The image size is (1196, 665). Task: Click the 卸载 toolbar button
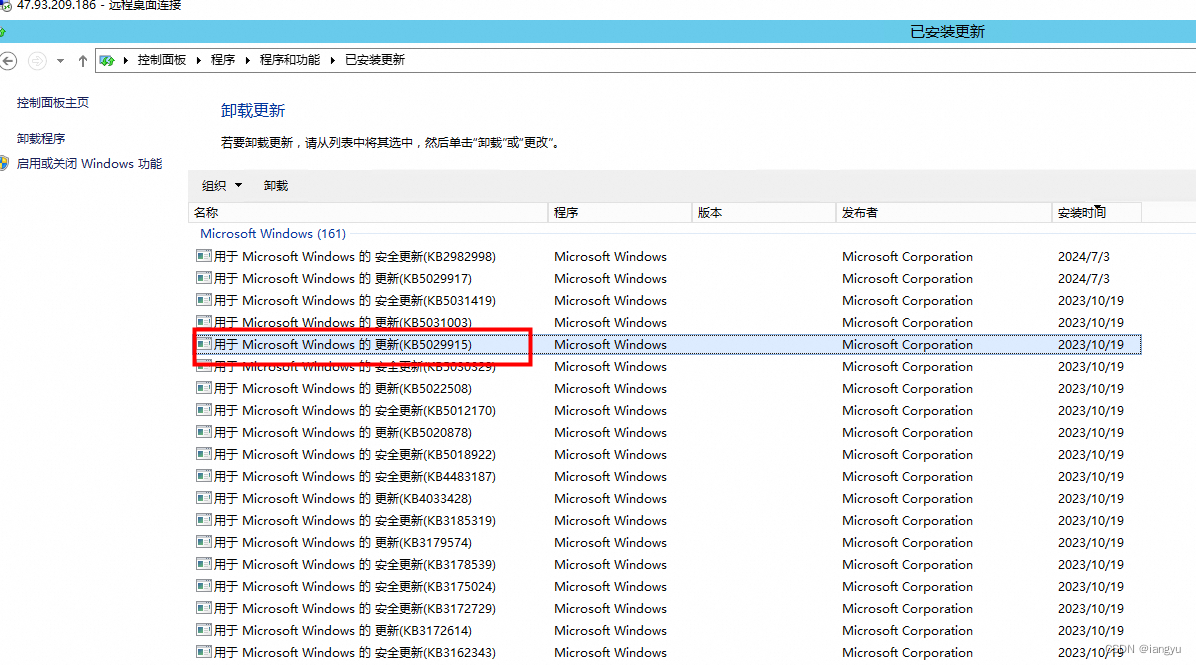click(275, 185)
